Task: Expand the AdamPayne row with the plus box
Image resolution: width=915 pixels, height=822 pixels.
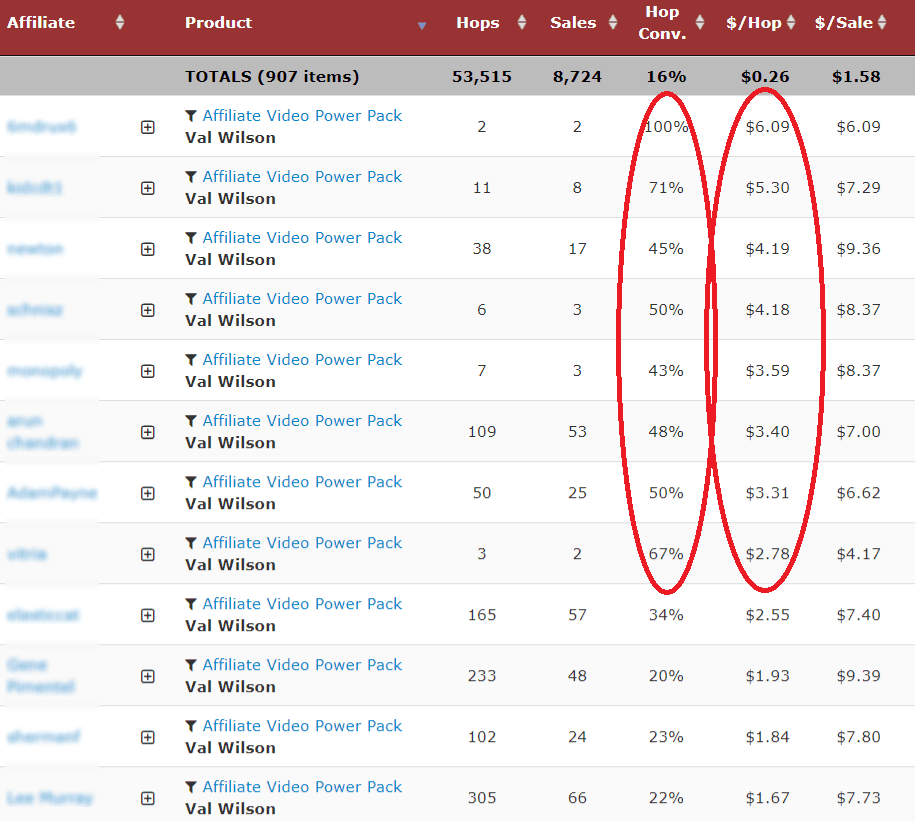Action: pos(148,493)
